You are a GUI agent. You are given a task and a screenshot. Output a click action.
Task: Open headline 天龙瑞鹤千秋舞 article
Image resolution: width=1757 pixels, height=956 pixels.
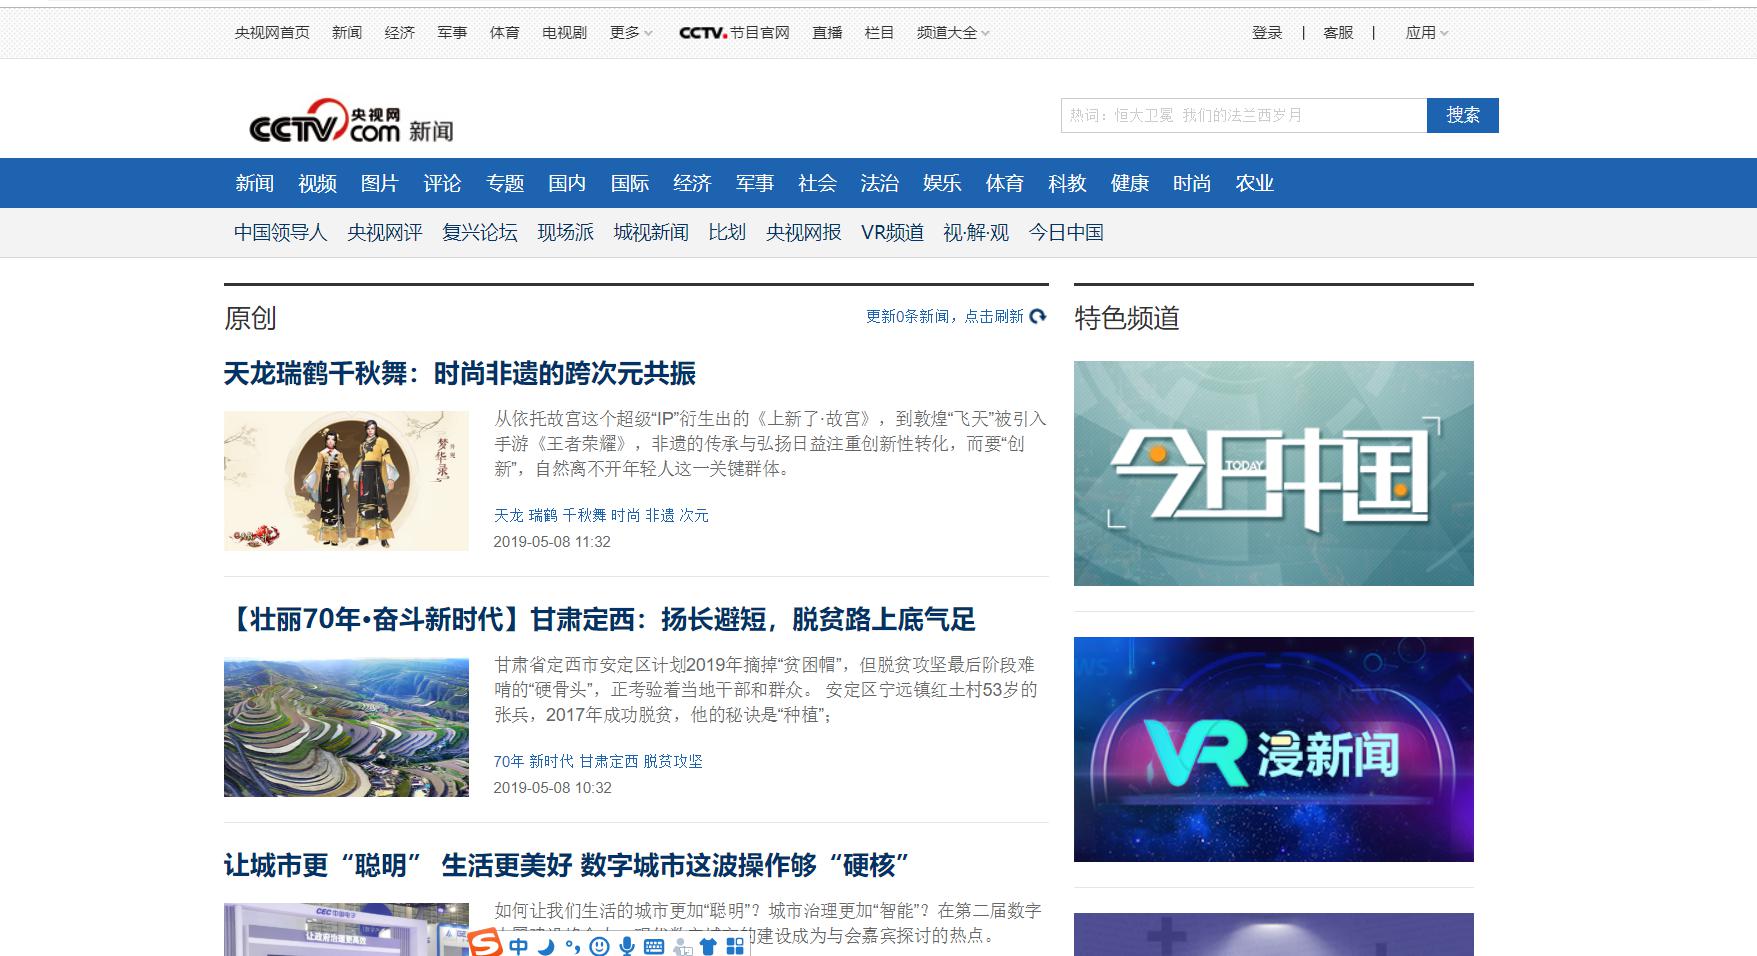point(460,374)
